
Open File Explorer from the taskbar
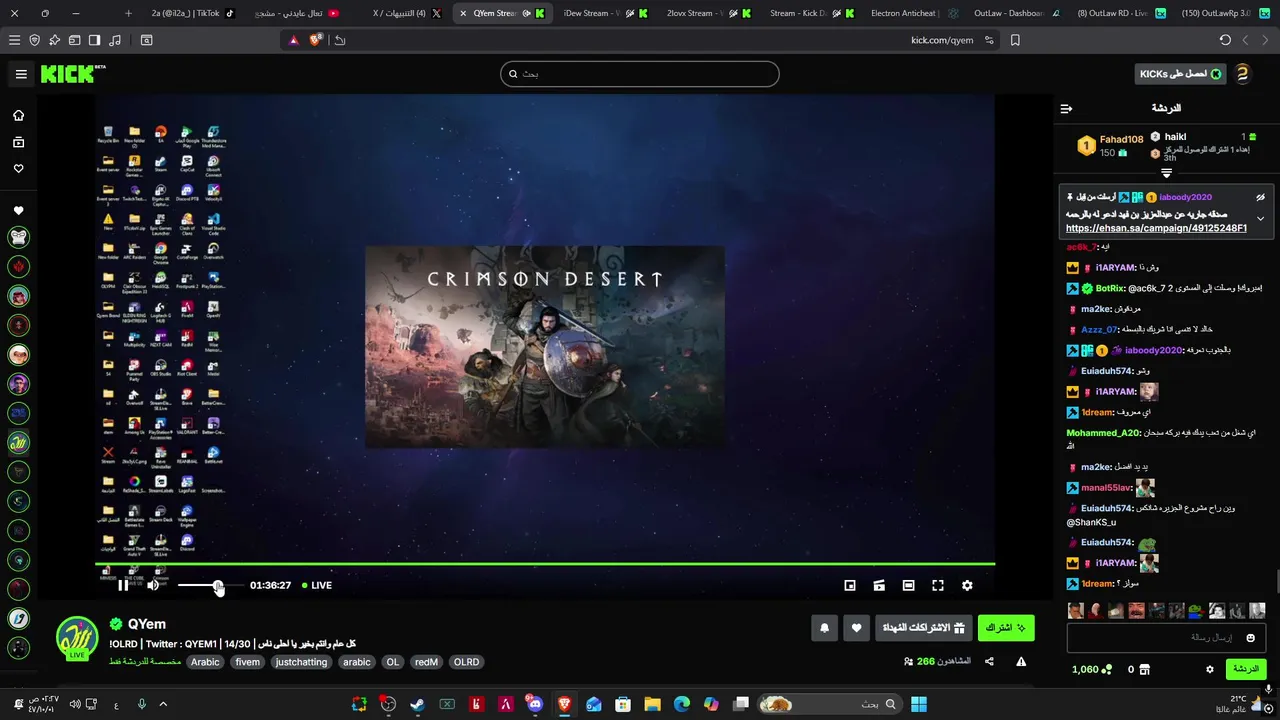[652, 704]
